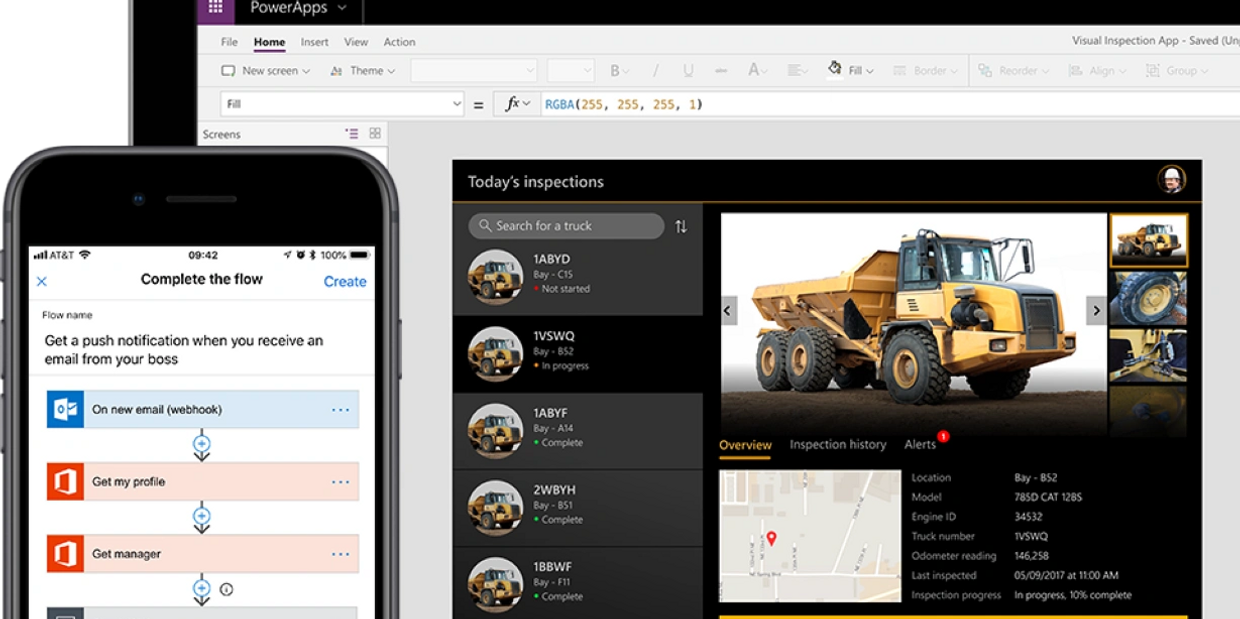Image resolution: width=1240 pixels, height=619 pixels.
Task: Open options dots for Get my profile step
Action: click(x=341, y=482)
